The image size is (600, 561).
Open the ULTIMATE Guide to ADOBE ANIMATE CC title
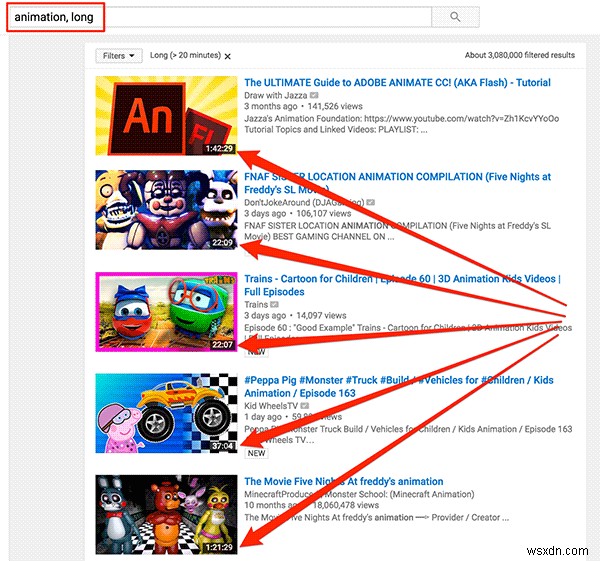pyautogui.click(x=397, y=83)
